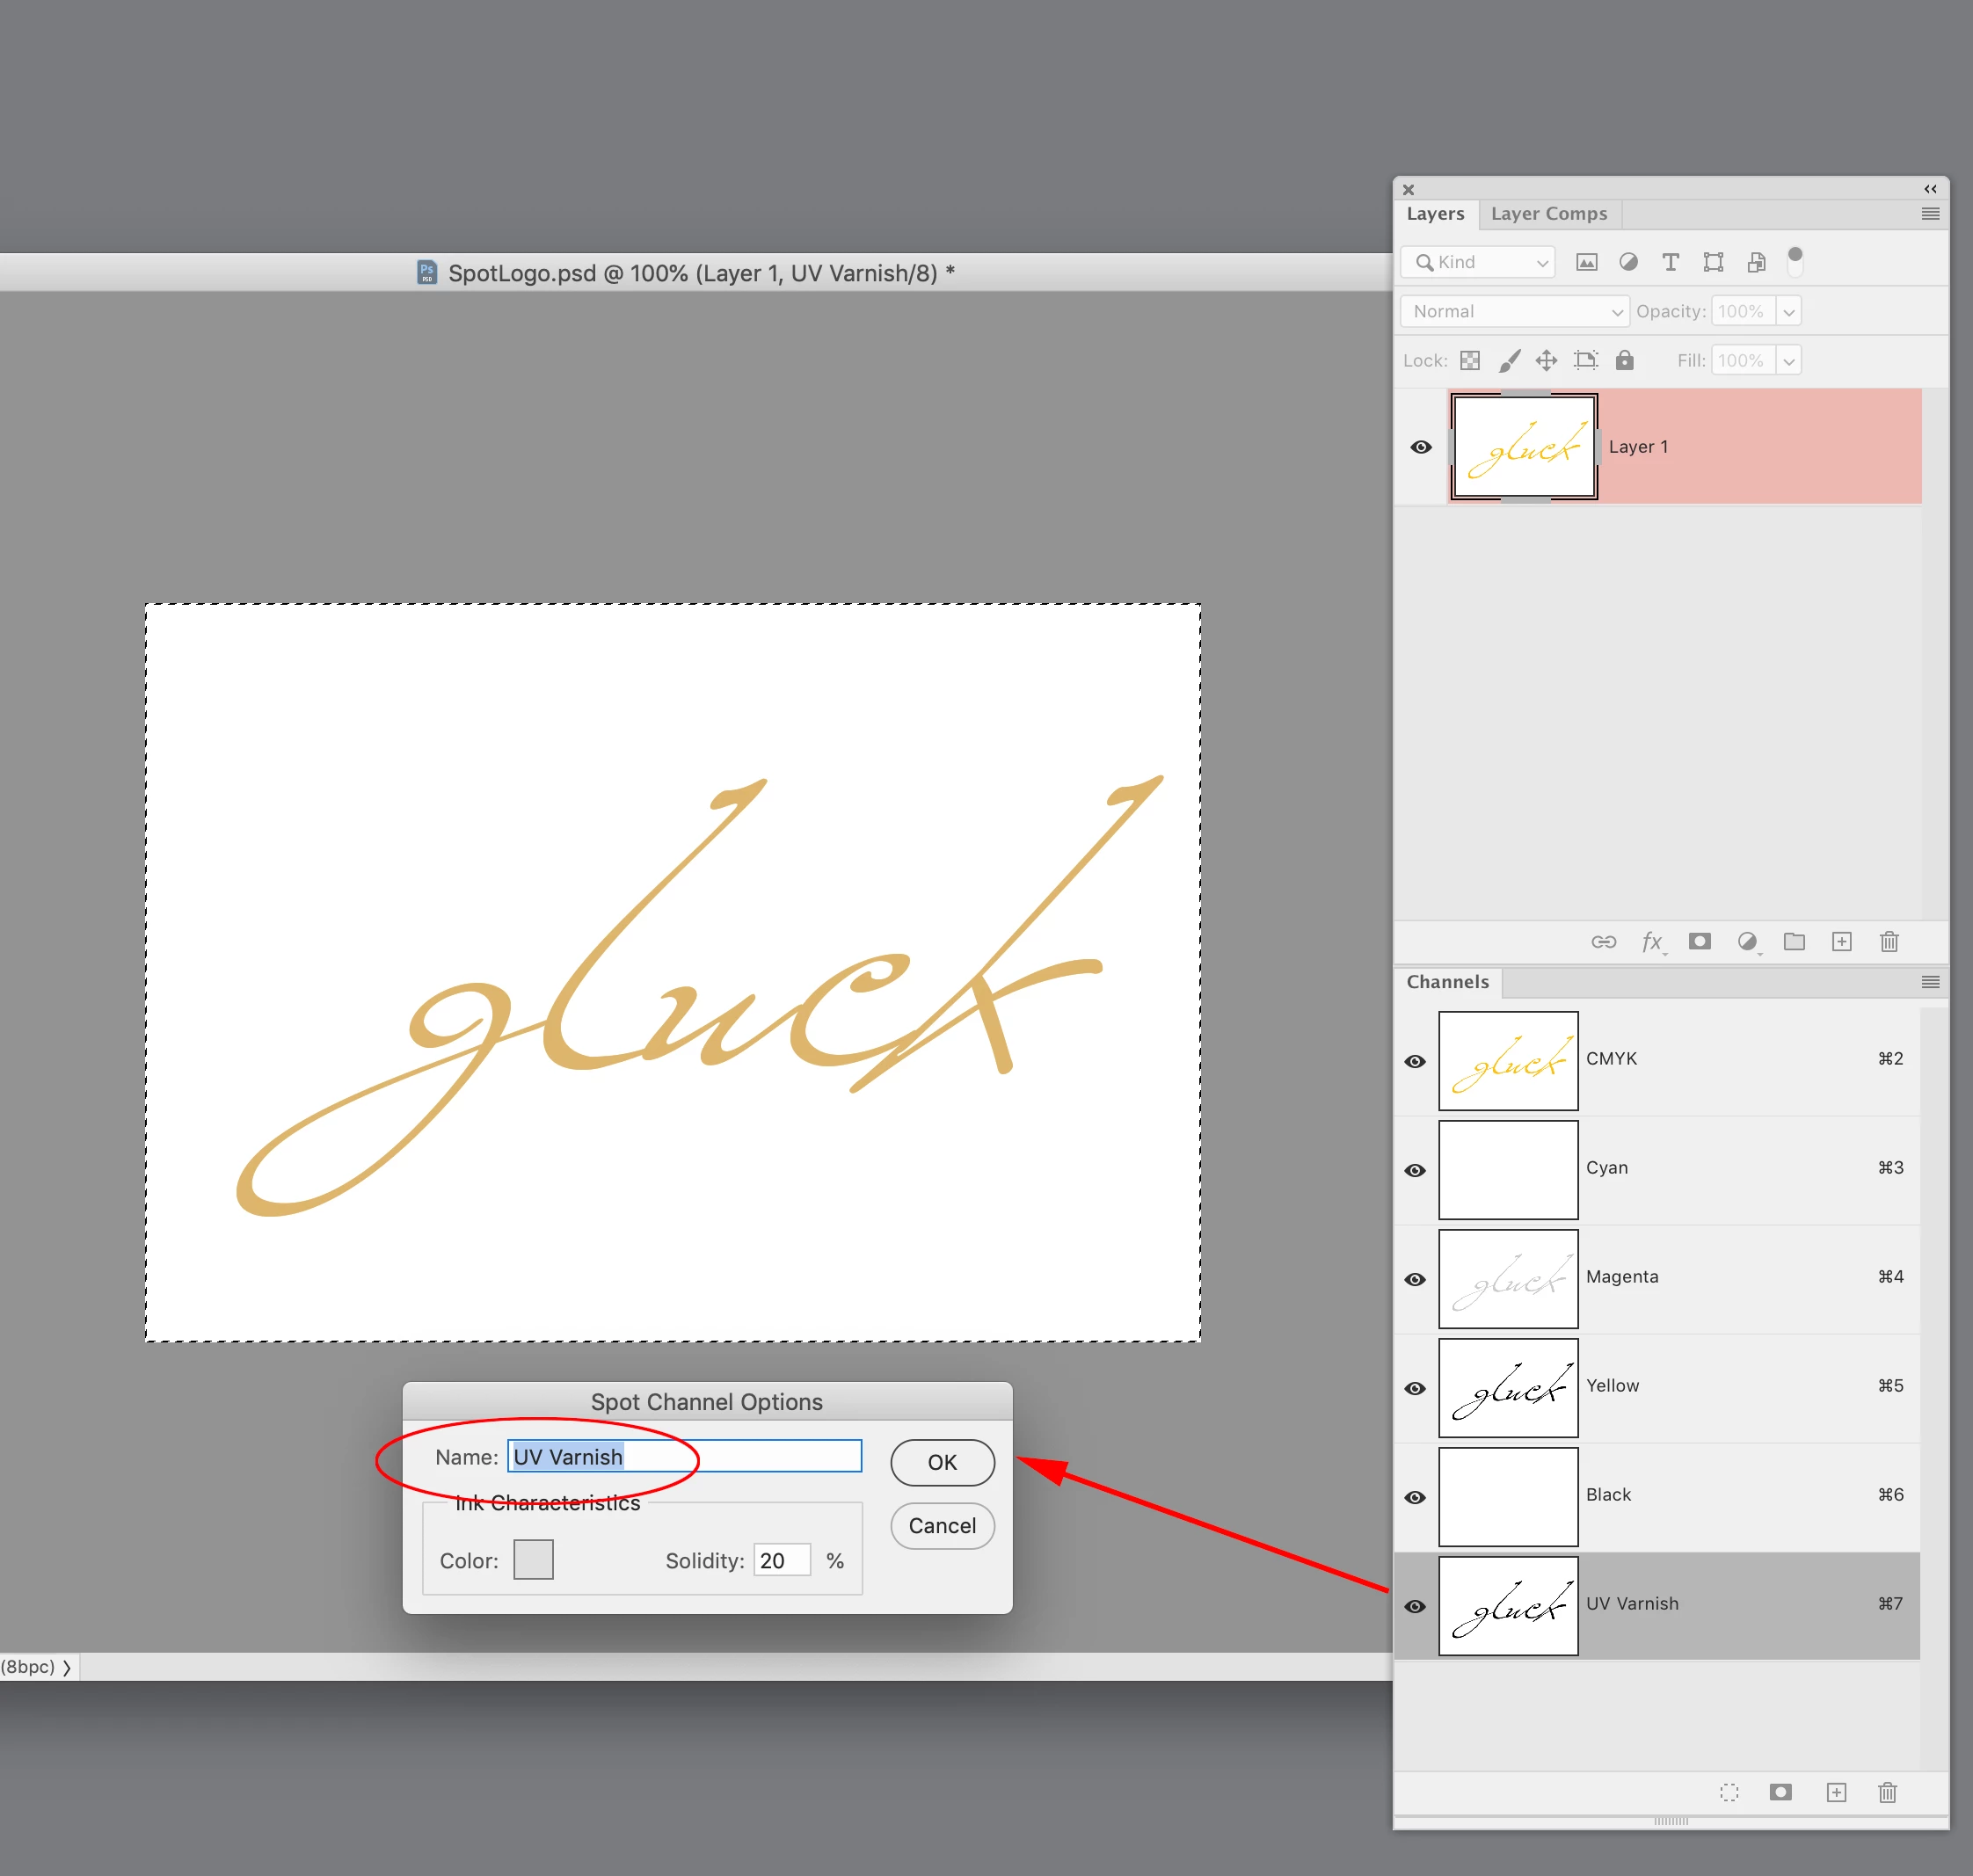Switch to the Layer Comps tab
Viewport: 1973px width, 1876px height.
[1548, 214]
